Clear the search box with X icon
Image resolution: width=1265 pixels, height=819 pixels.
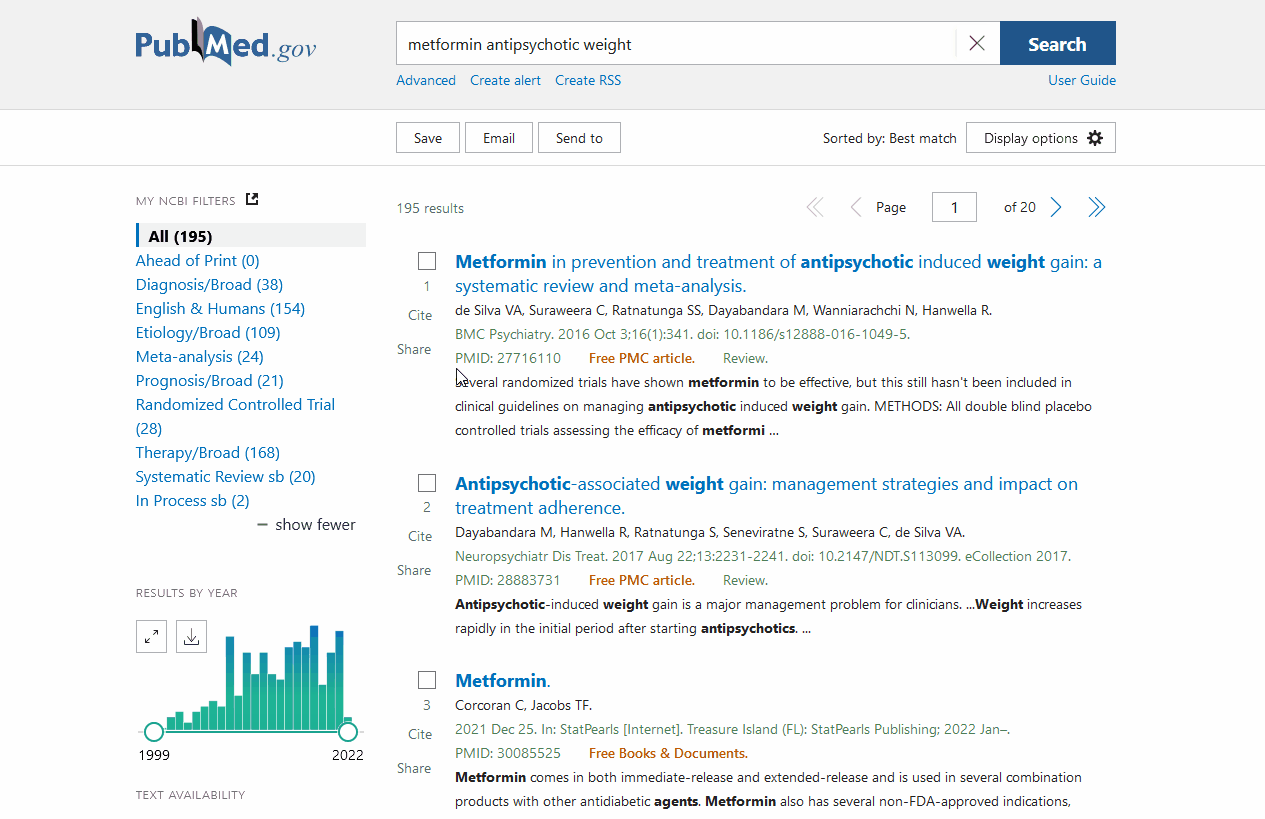point(977,43)
